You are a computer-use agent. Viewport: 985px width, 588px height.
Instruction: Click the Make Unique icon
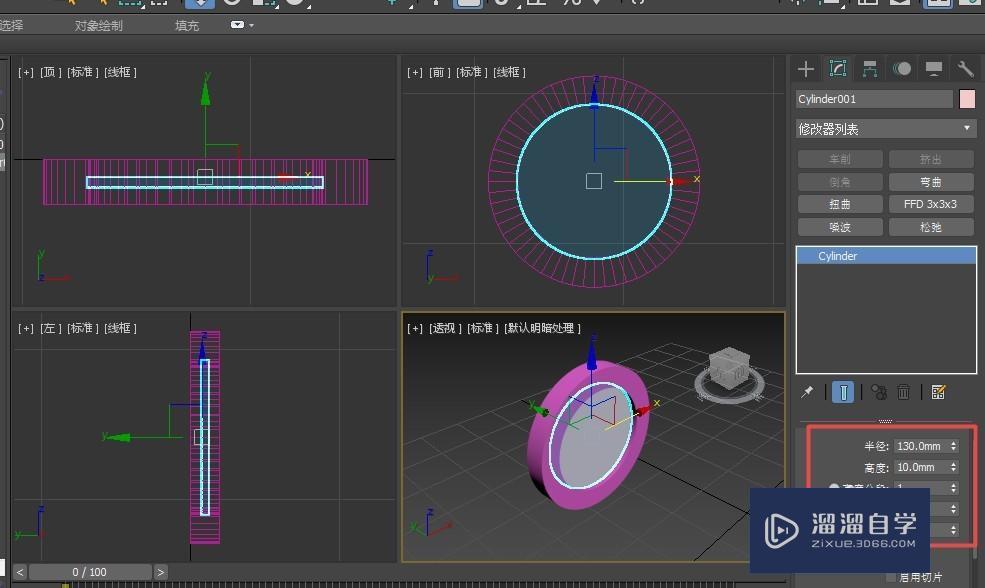tap(877, 392)
